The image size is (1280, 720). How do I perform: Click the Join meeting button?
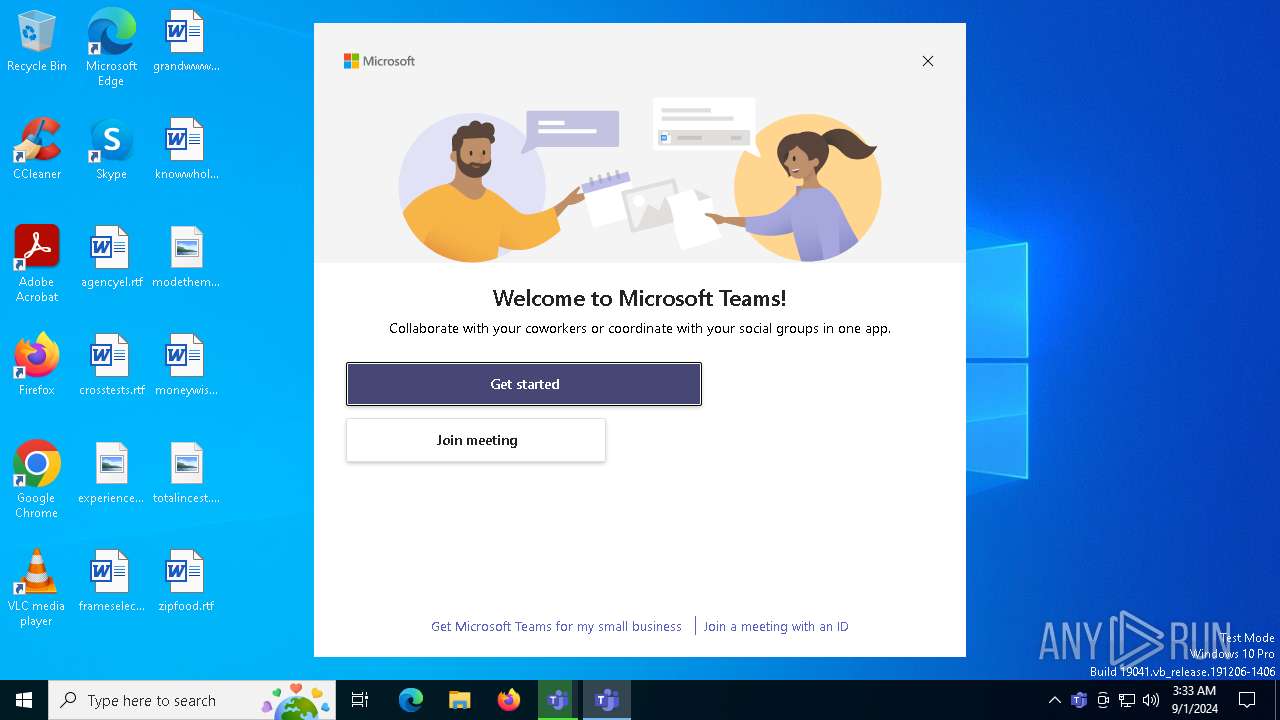[476, 440]
